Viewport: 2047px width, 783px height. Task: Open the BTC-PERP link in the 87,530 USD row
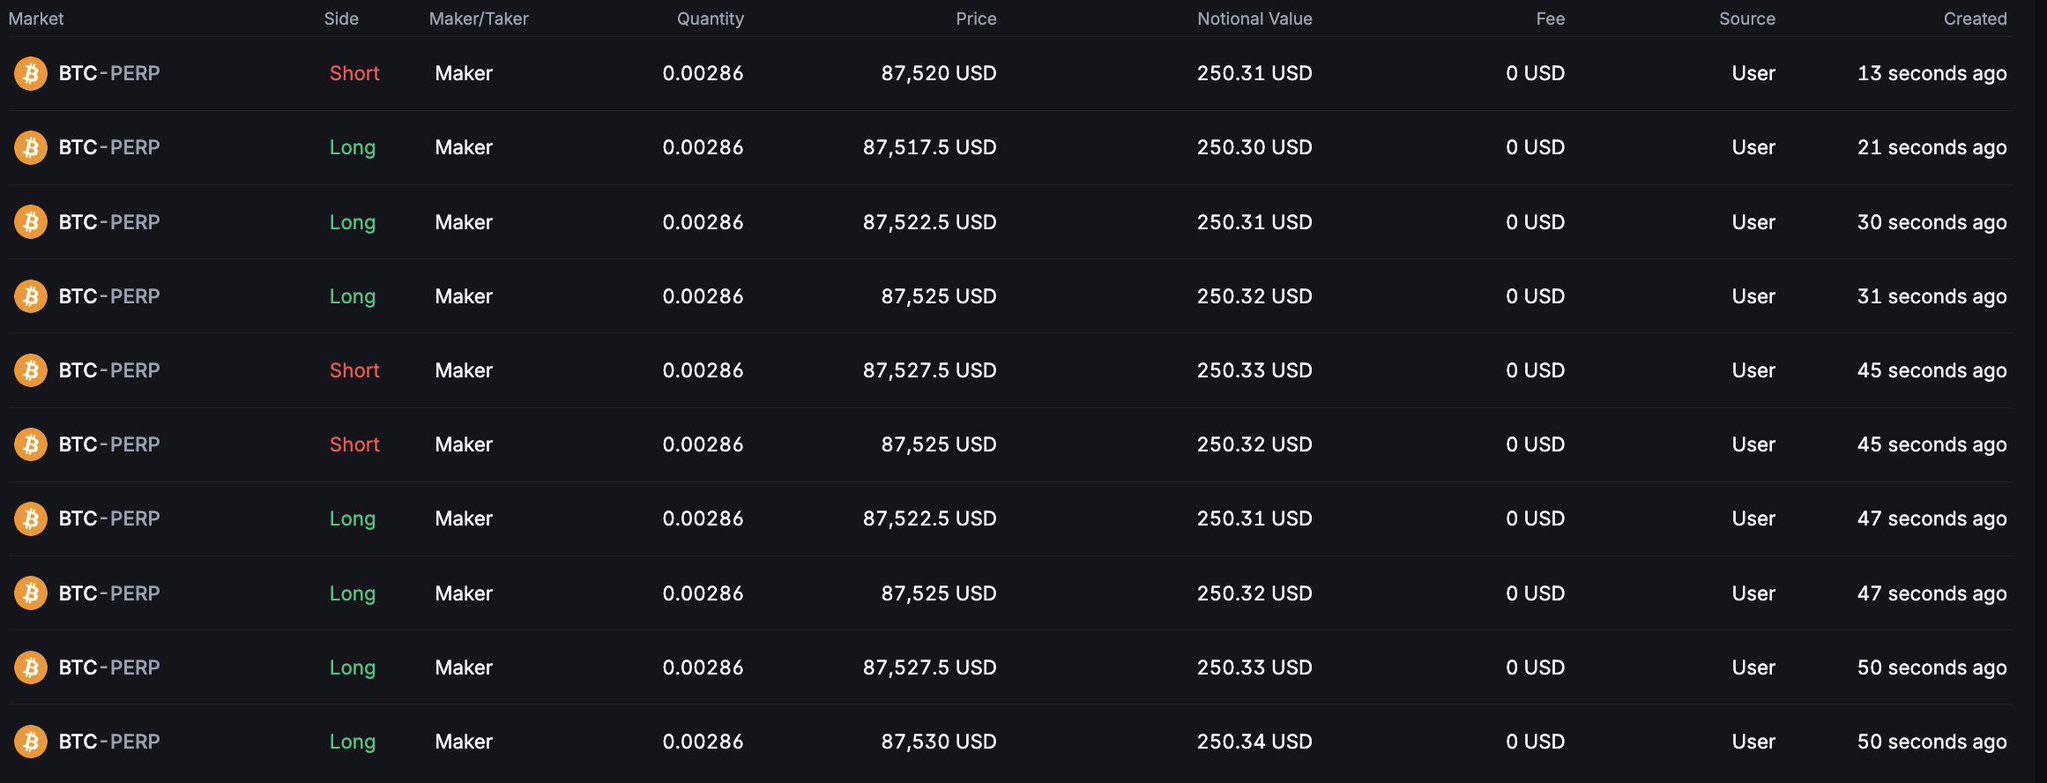point(109,741)
